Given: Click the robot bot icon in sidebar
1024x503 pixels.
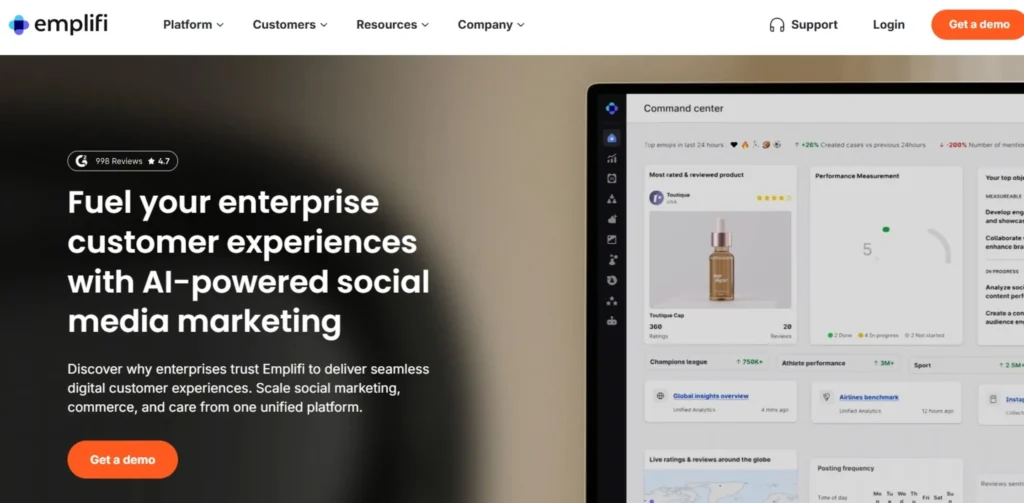Looking at the screenshot, I should tap(611, 321).
